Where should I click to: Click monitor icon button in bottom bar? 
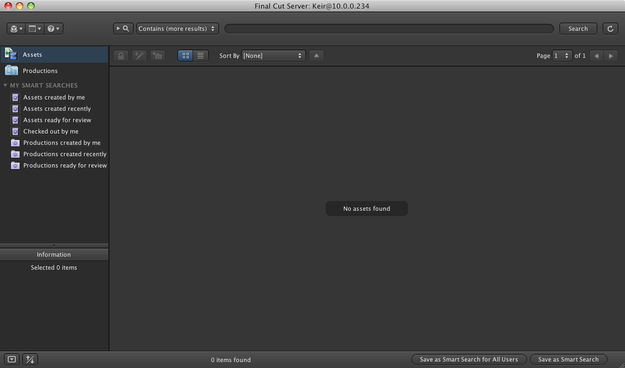click(x=12, y=359)
